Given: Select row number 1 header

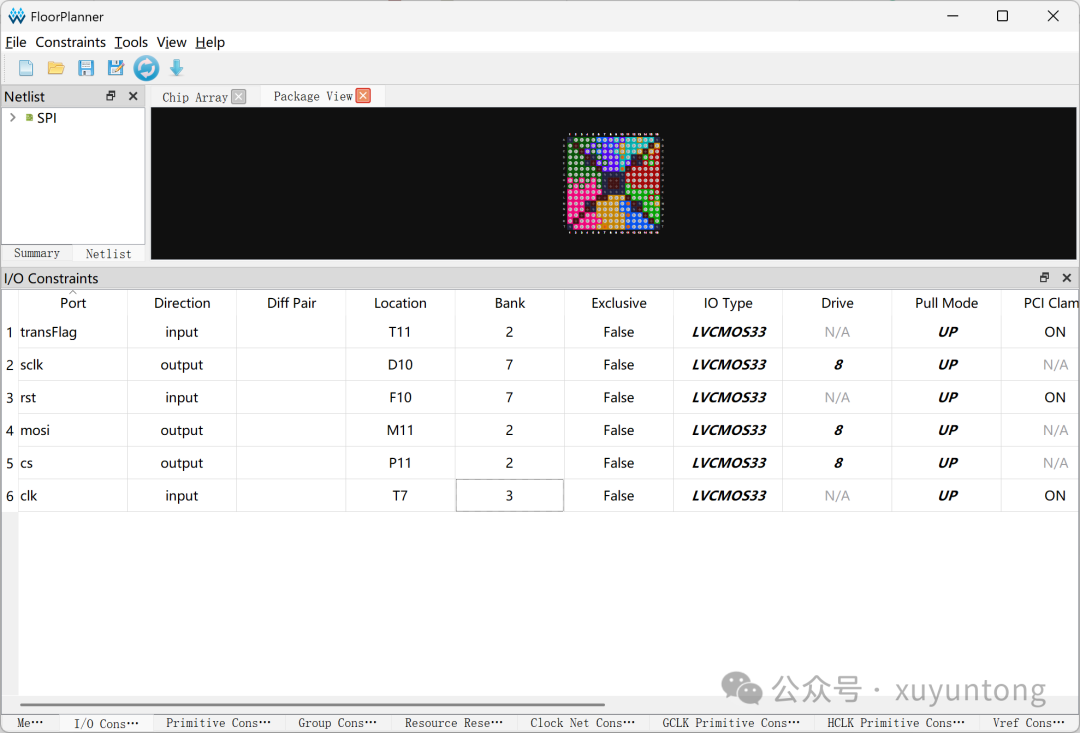Looking at the screenshot, I should (x=10, y=332).
